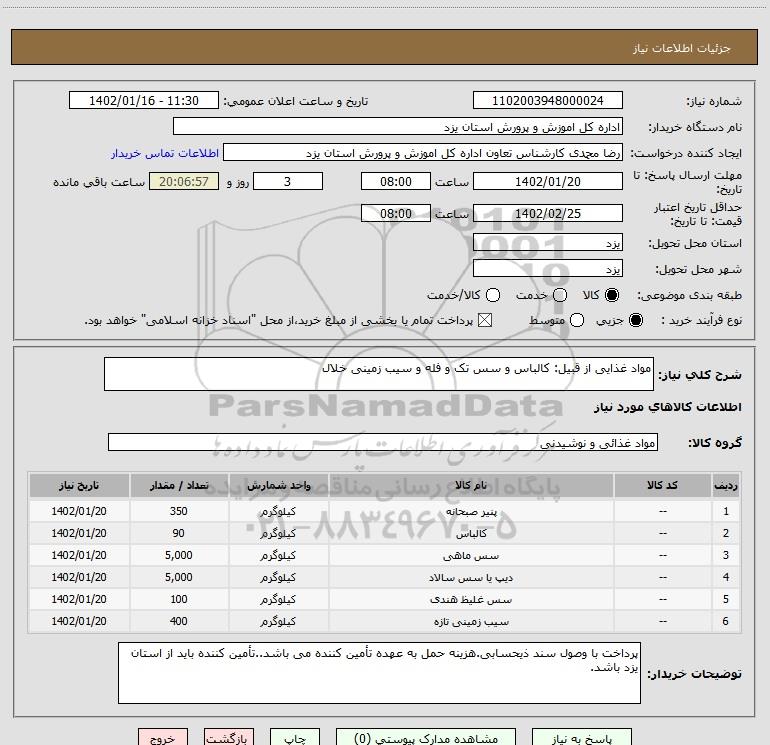Click the اطلاعات کالاهای مورد نیاز section heading
Image resolution: width=770 pixels, height=745 pixels.
[x=668, y=407]
